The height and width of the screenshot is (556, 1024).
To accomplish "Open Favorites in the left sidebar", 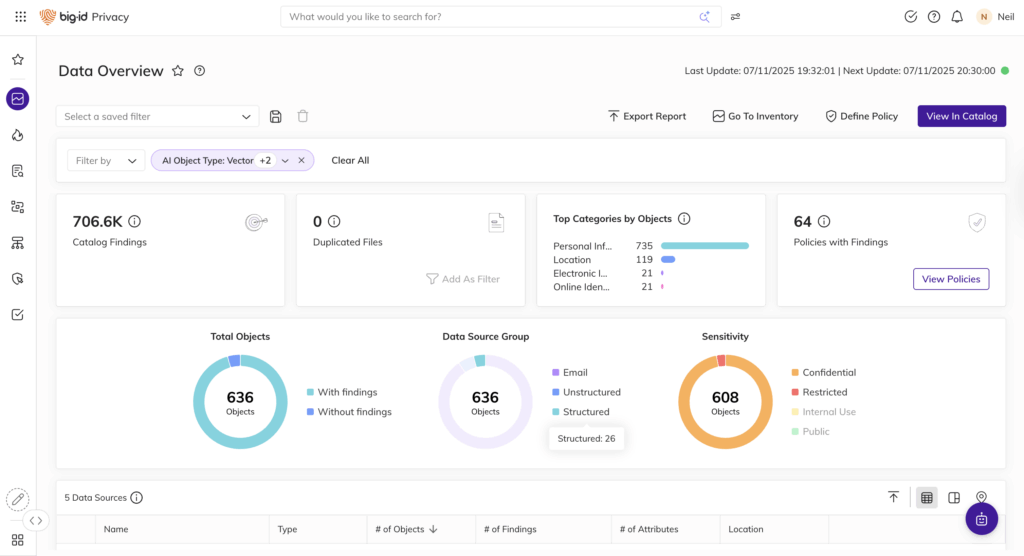I will (x=18, y=60).
